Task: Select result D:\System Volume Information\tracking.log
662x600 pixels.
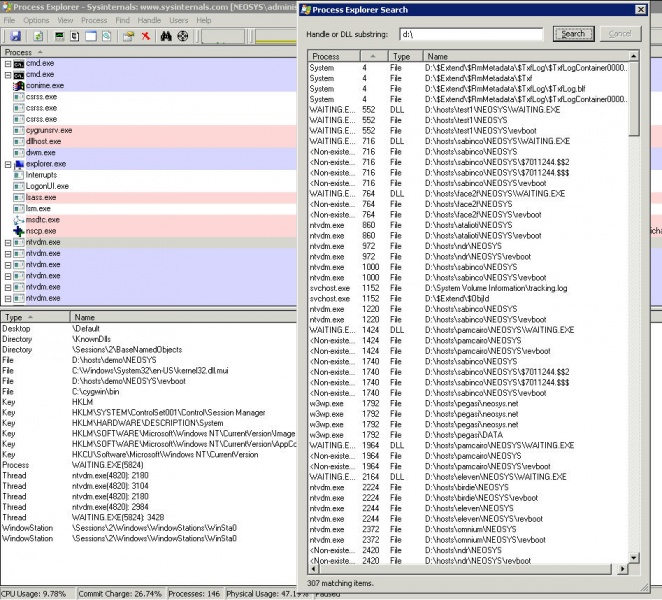Action: coord(496,288)
